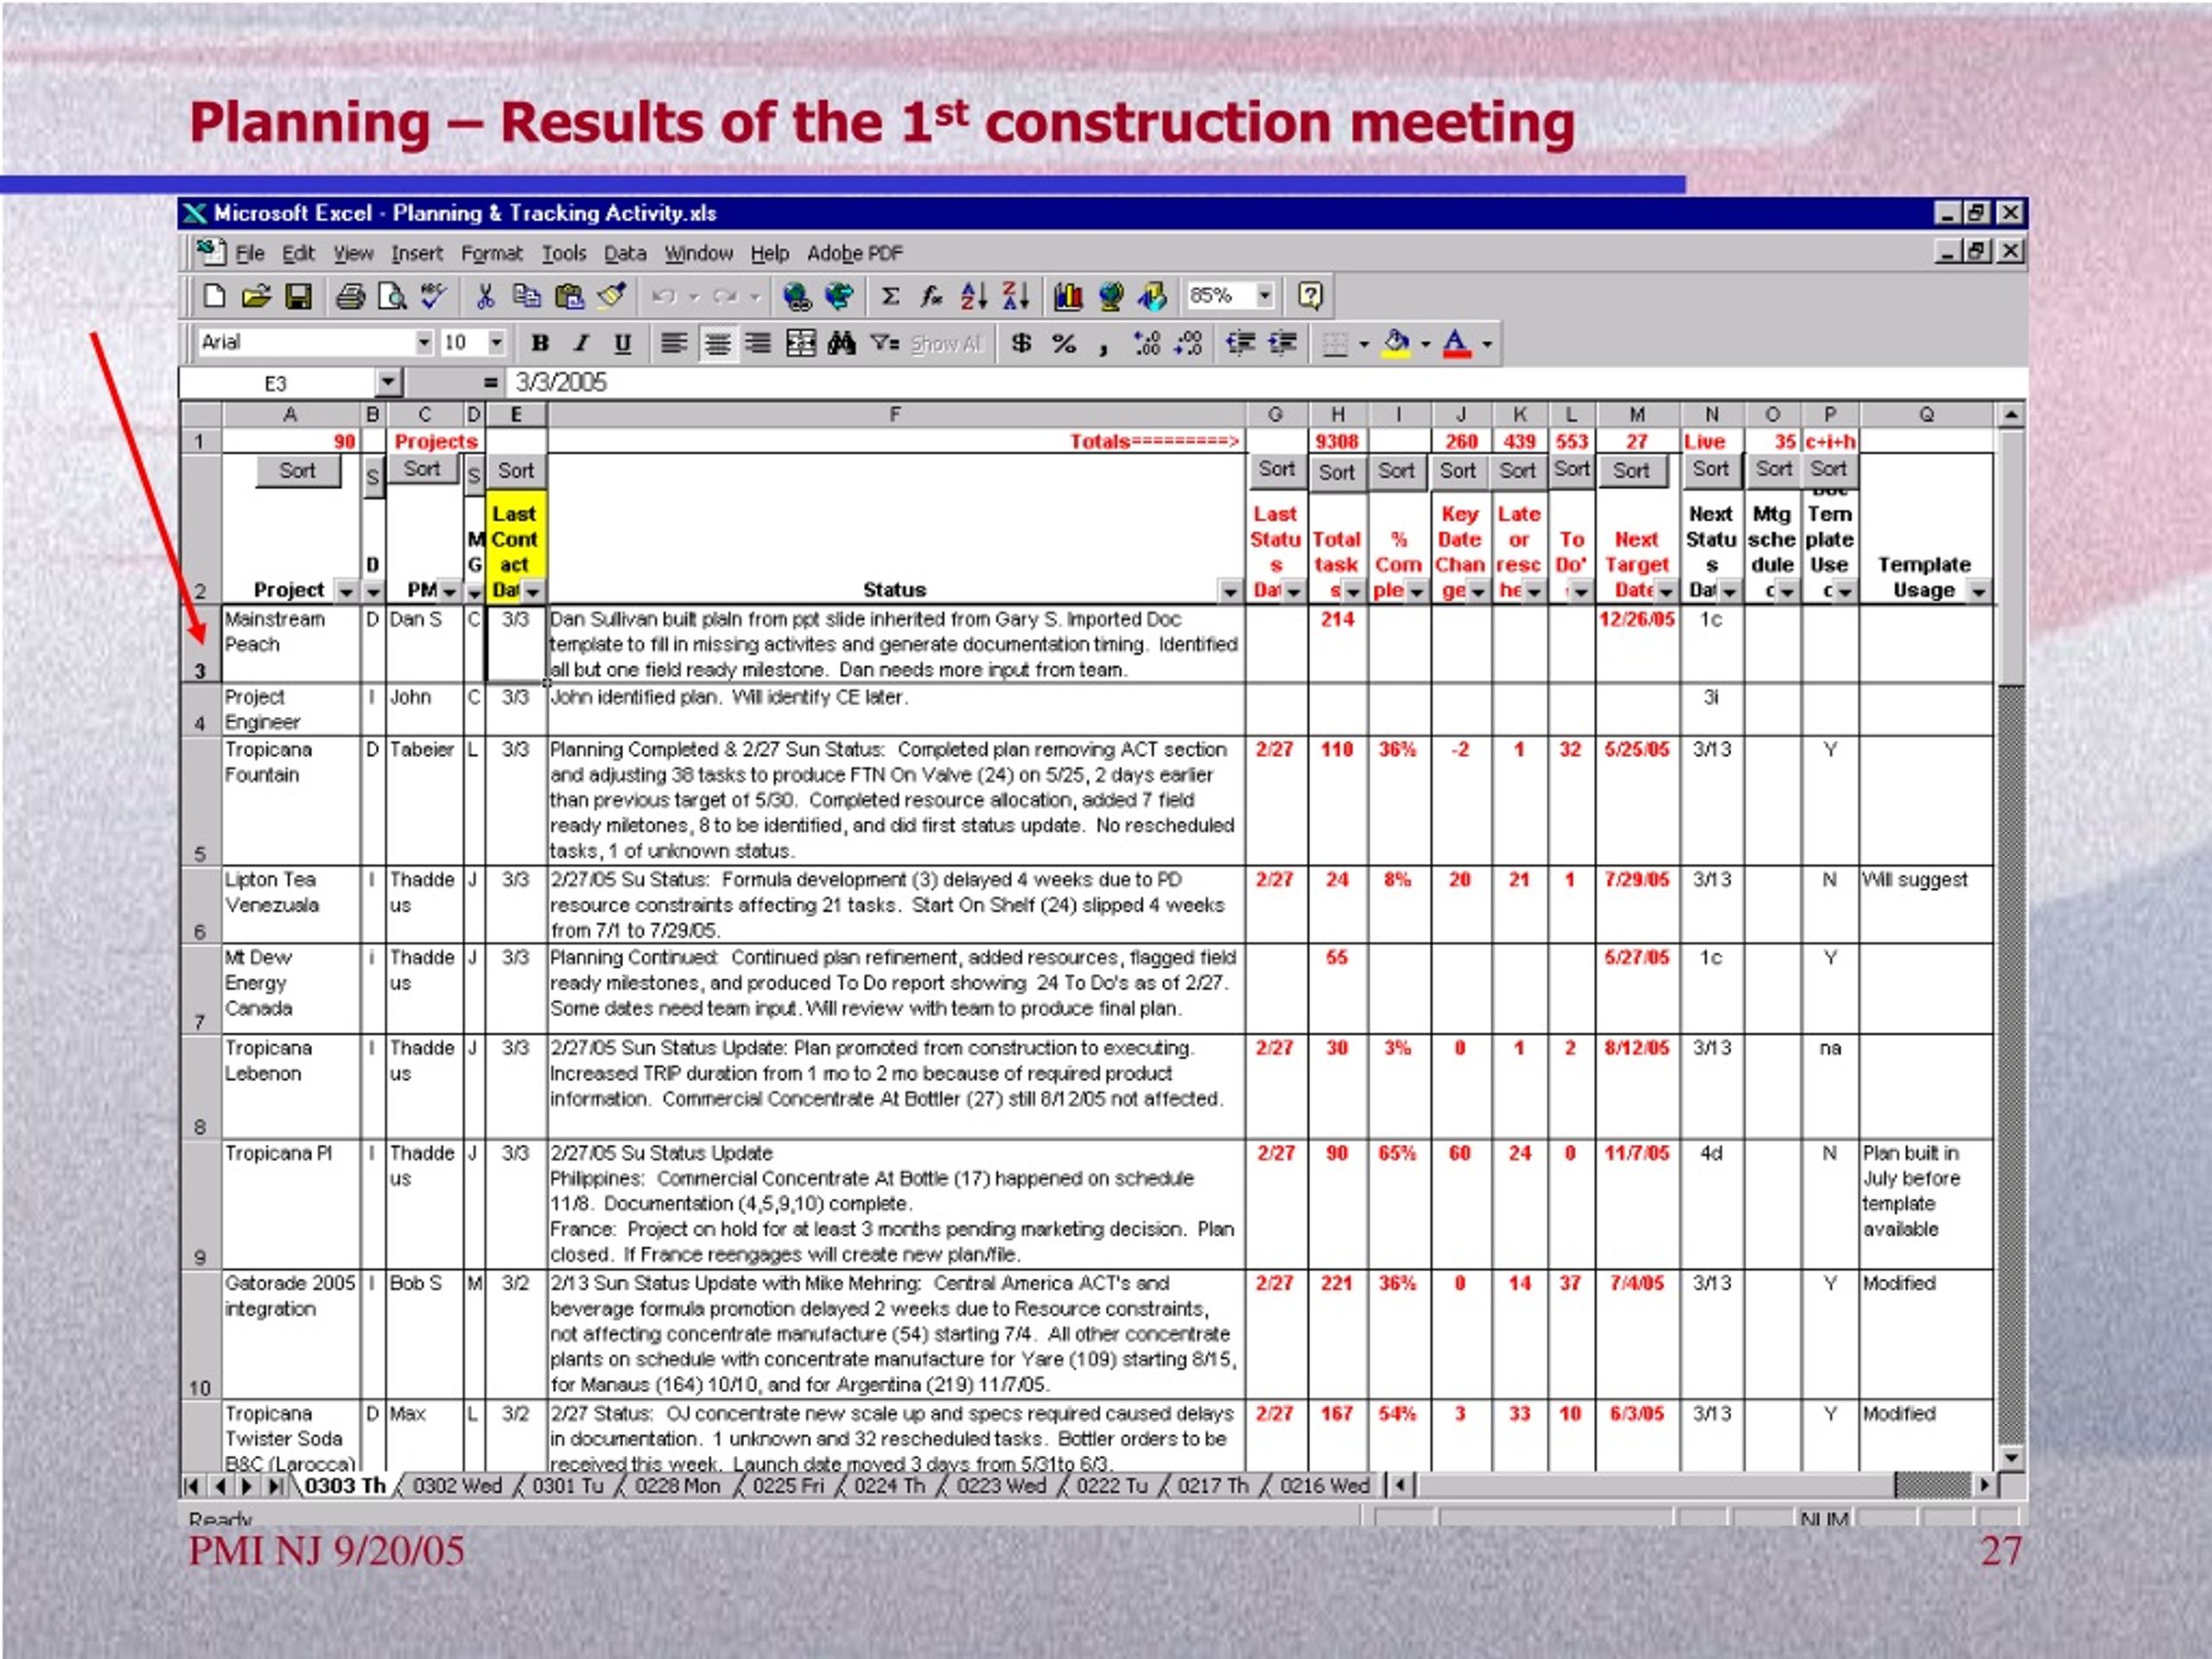Open the Arial font name dropdown

tap(424, 343)
